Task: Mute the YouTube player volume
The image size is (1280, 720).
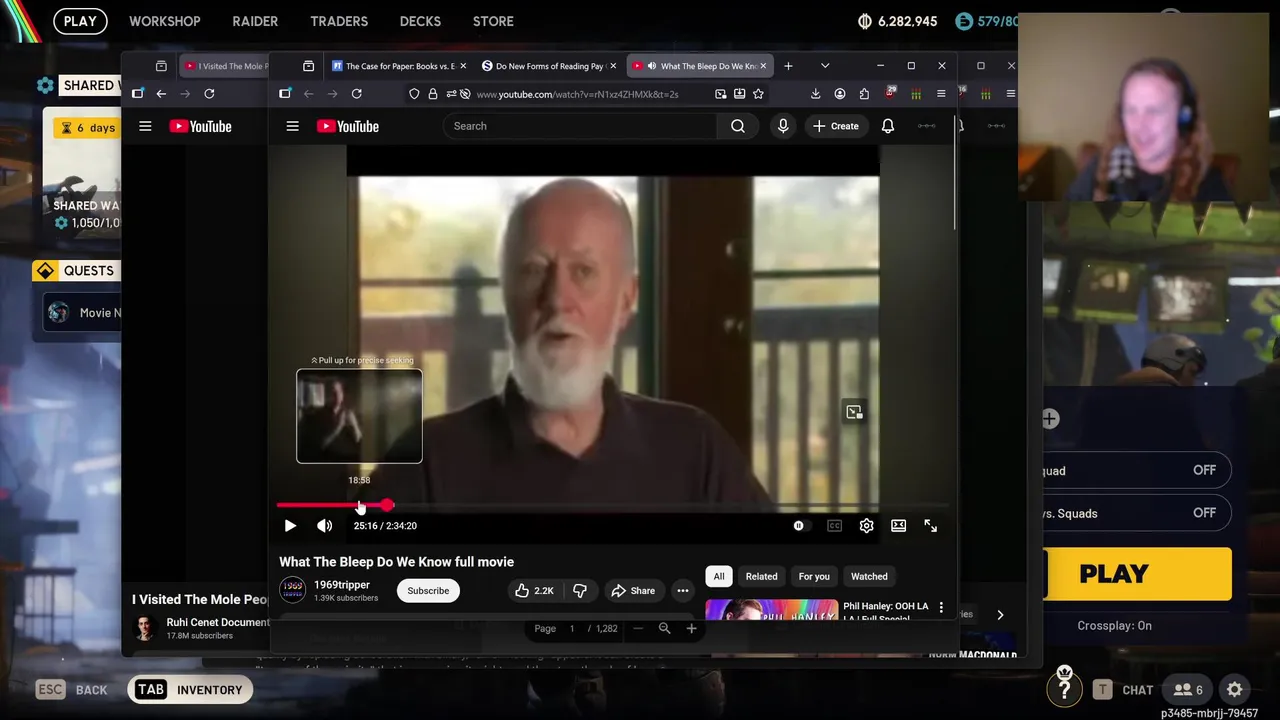Action: tap(325, 526)
